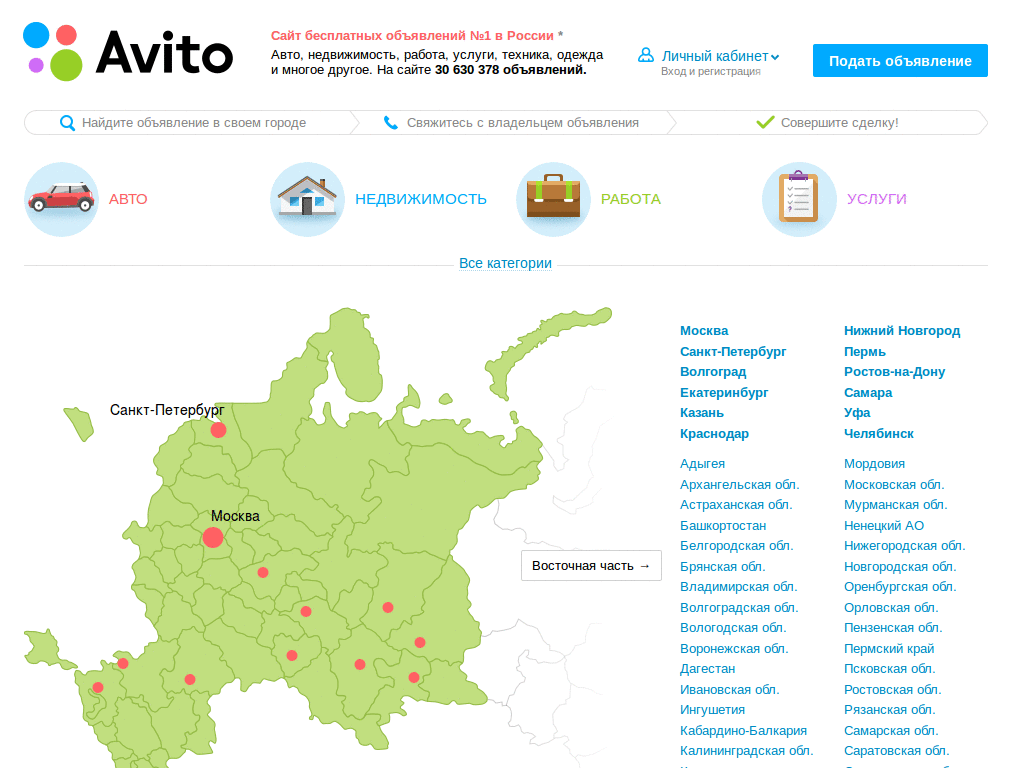
Task: Click the red dot marking Санкт-Петербург on map
Action: [x=219, y=429]
